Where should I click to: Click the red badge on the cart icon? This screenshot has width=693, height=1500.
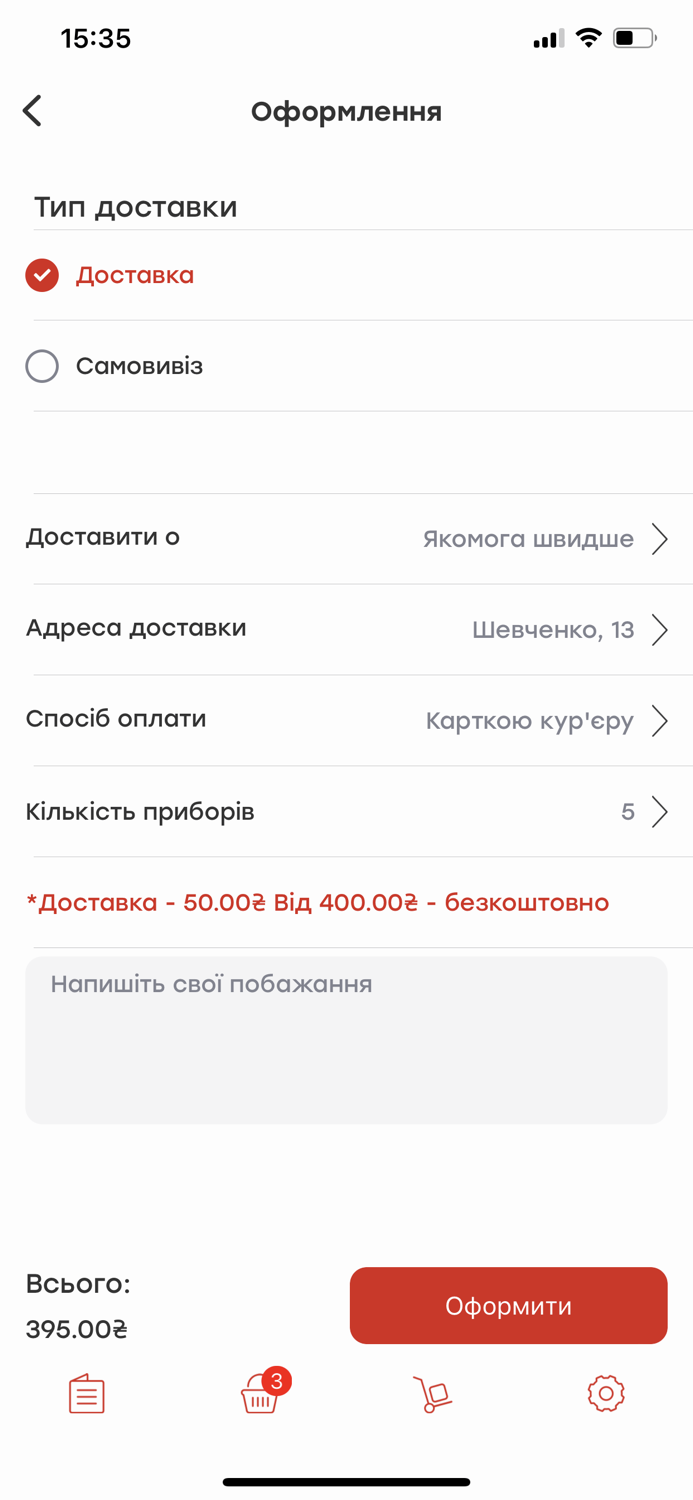[276, 1382]
